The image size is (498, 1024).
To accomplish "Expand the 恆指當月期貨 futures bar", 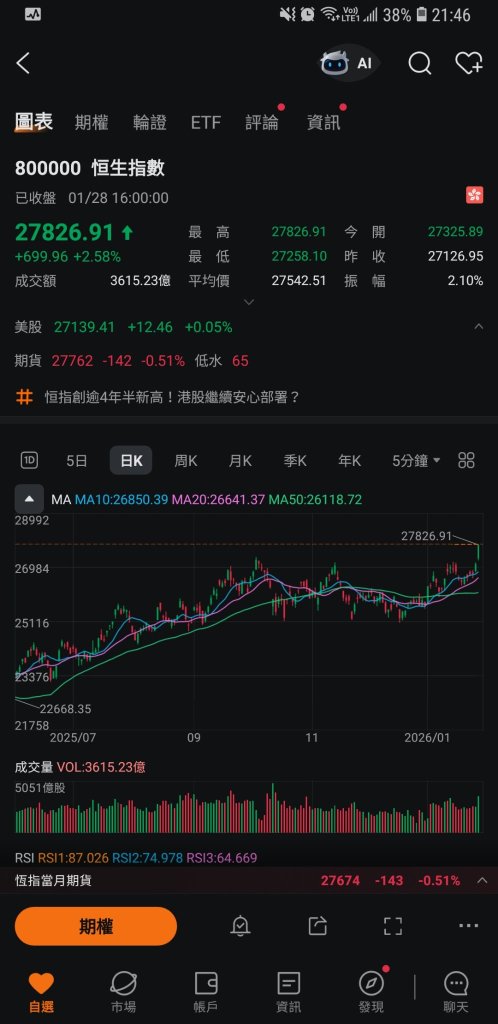I will (249, 880).
